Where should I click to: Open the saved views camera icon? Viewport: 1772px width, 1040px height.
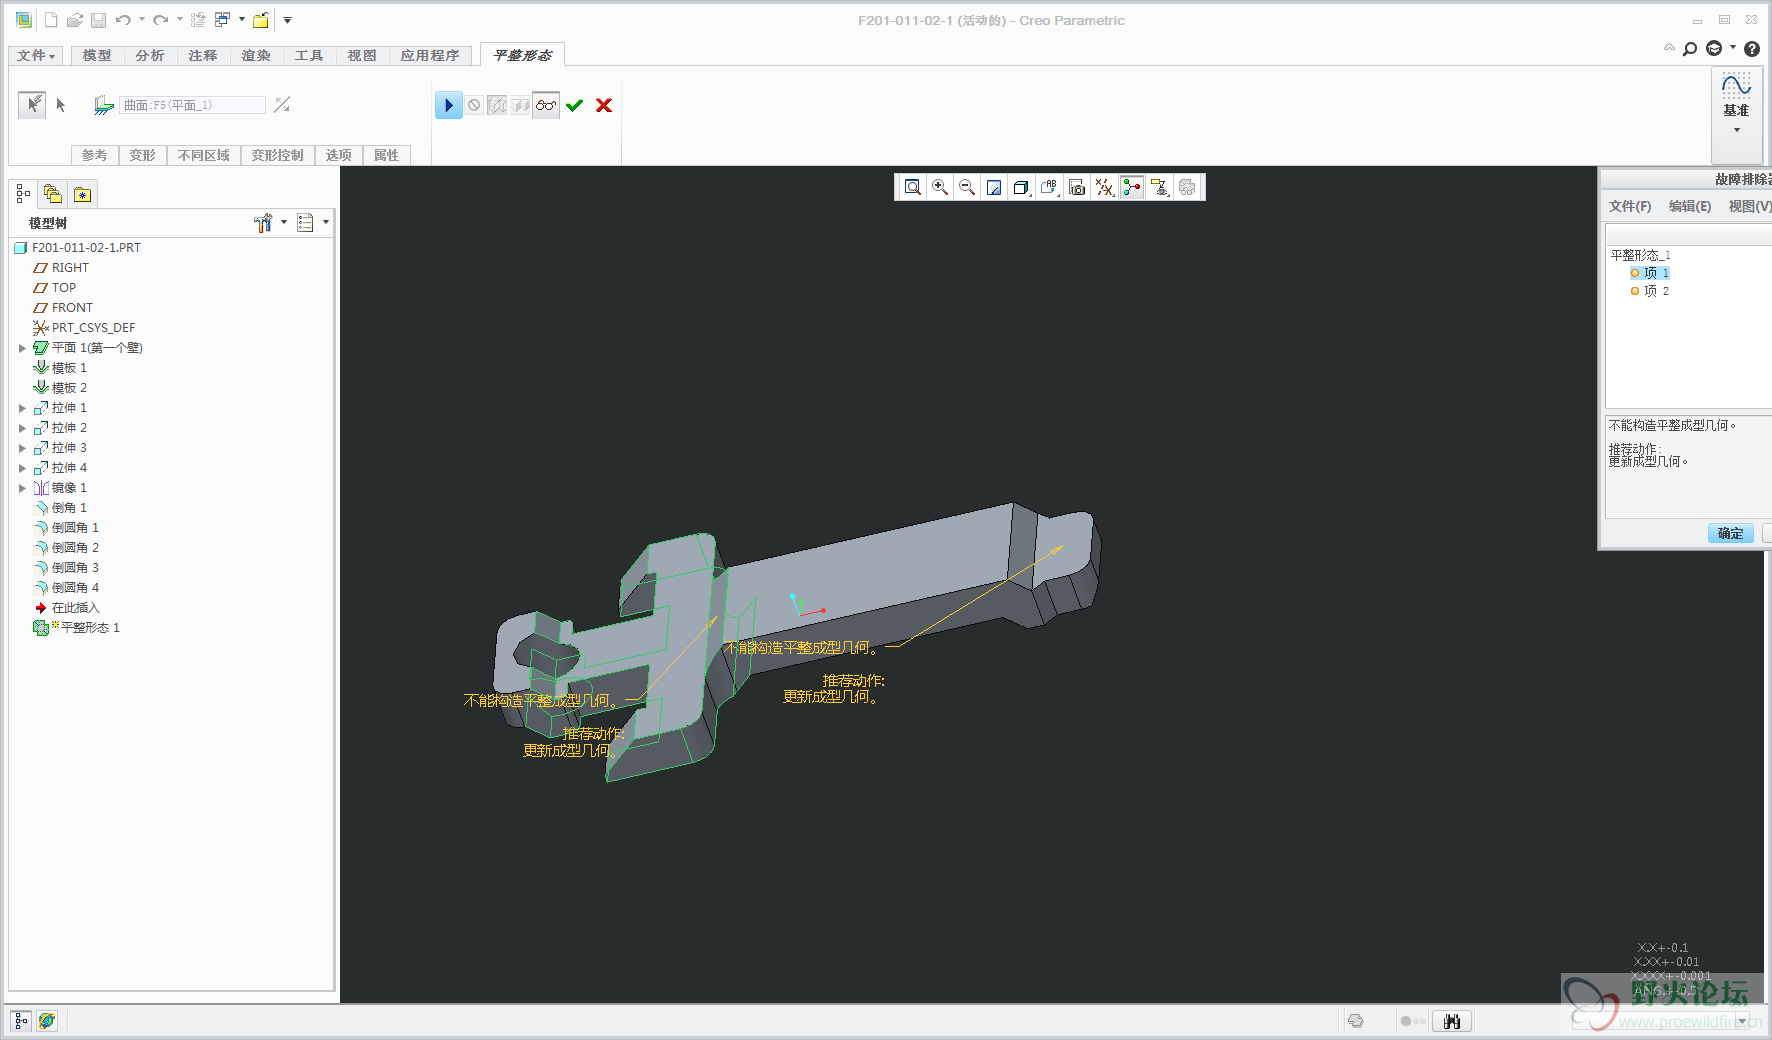pyautogui.click(x=1077, y=187)
